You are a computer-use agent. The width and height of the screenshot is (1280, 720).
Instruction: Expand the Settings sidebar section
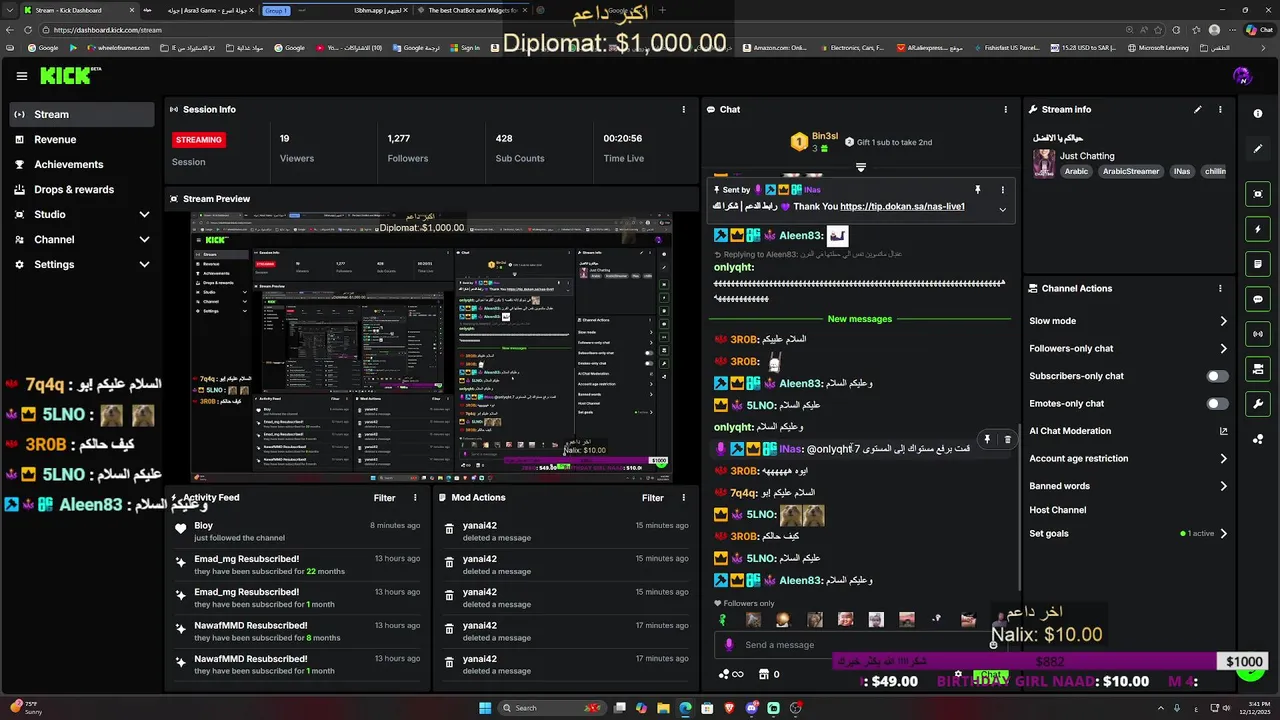[x=144, y=264]
